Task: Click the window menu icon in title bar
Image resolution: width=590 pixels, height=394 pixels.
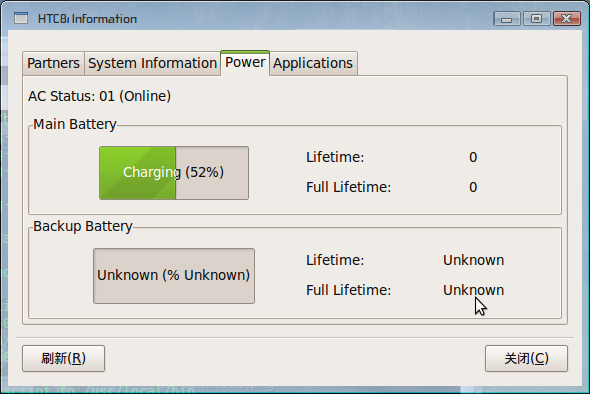Action: click(x=21, y=18)
